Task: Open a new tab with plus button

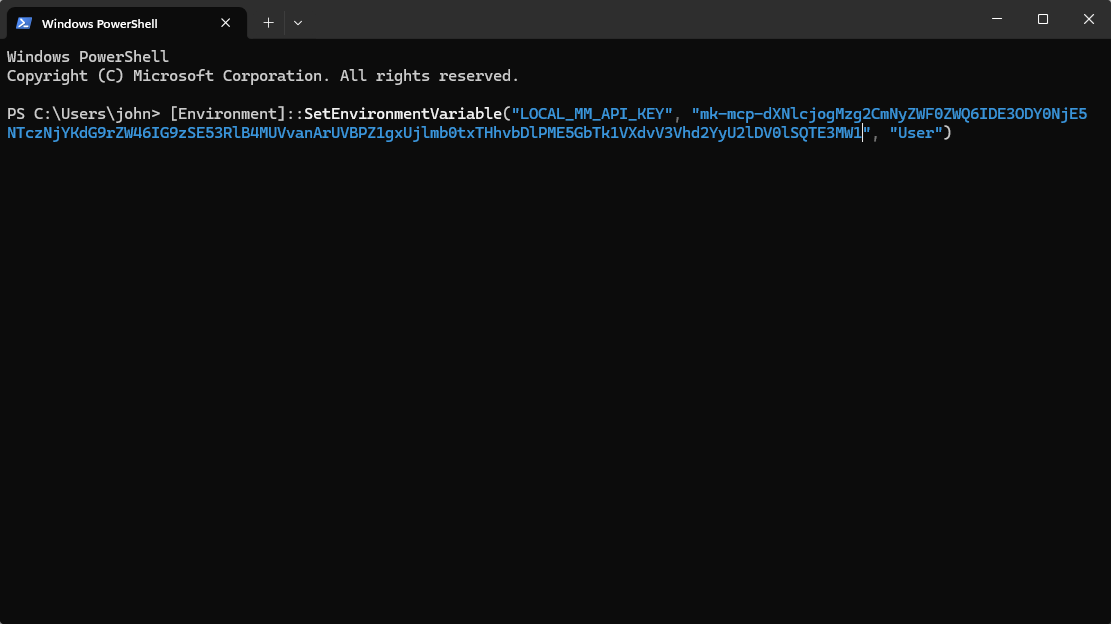Action: click(269, 23)
